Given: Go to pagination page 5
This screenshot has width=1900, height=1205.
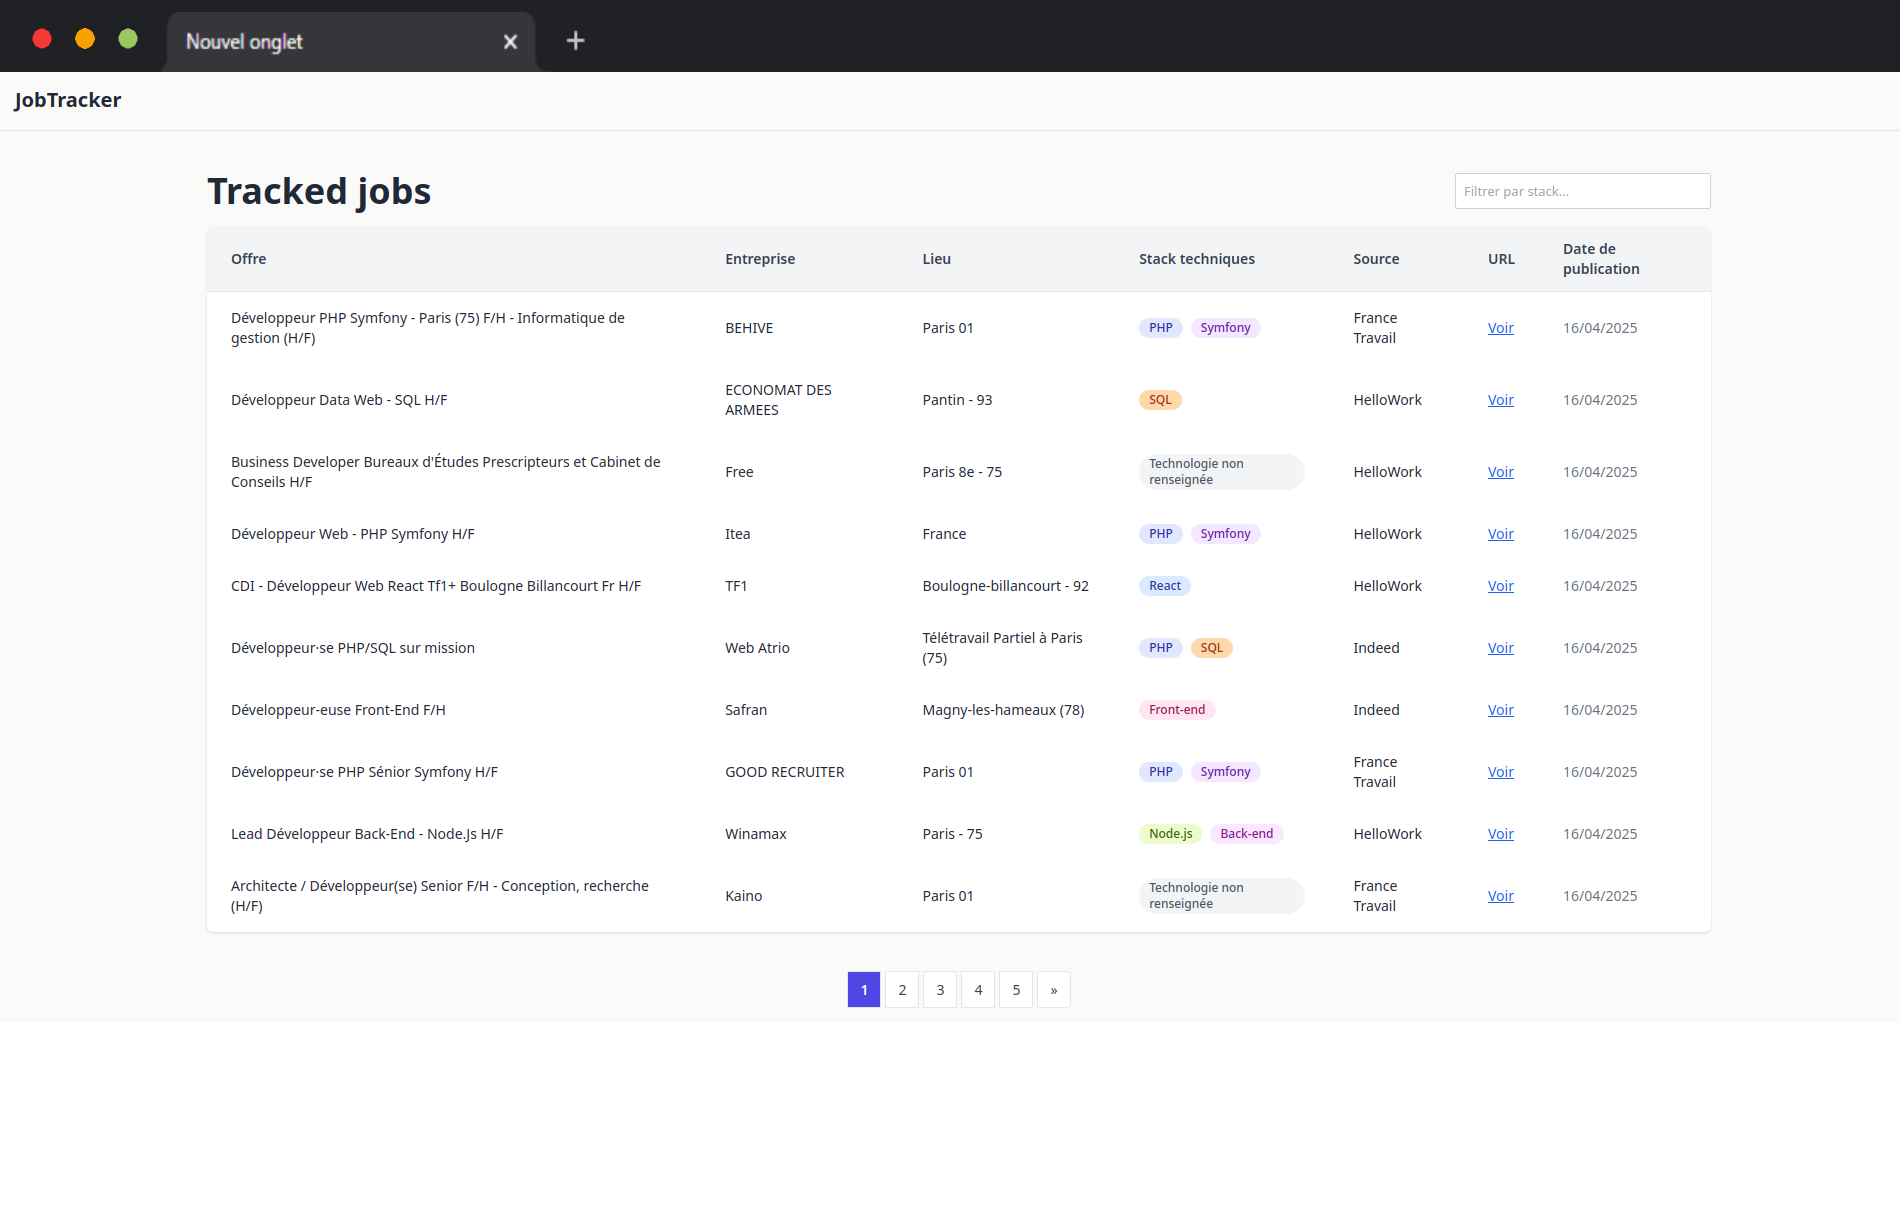Looking at the screenshot, I should pyautogui.click(x=1016, y=990).
